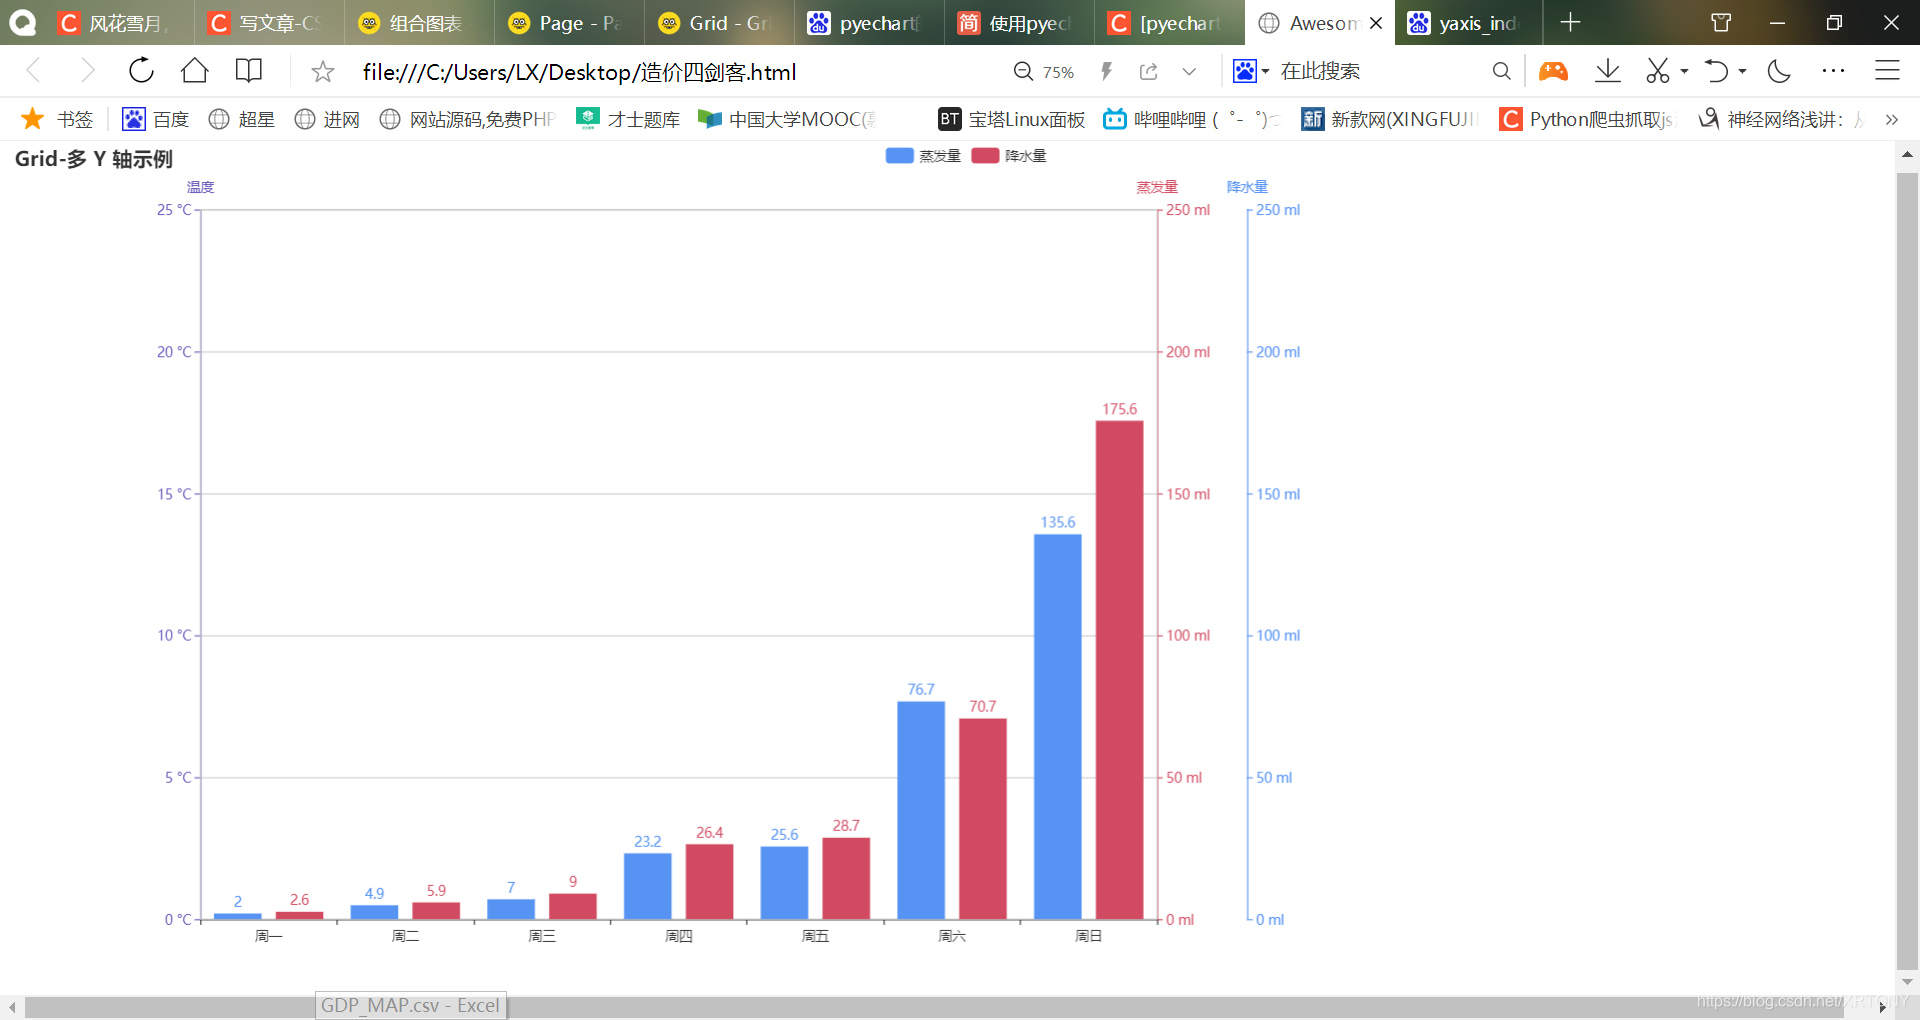Click the browser back arrow
Screen dimensions: 1920x1020
[x=33, y=71]
